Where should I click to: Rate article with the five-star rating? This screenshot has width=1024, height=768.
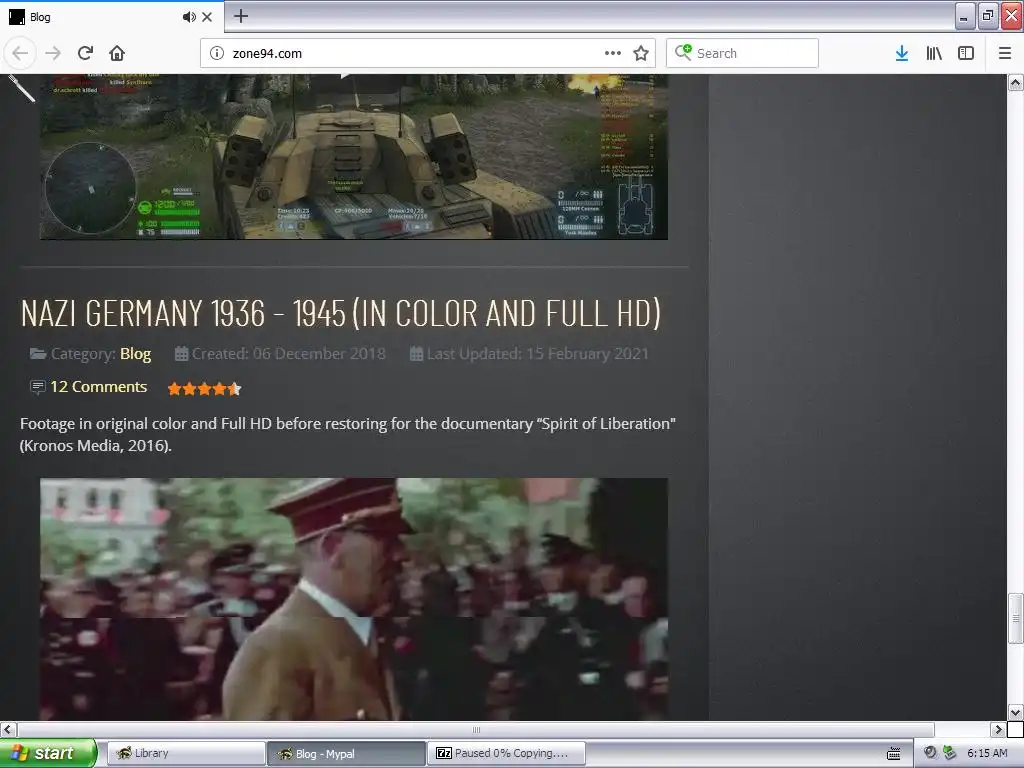(x=204, y=389)
